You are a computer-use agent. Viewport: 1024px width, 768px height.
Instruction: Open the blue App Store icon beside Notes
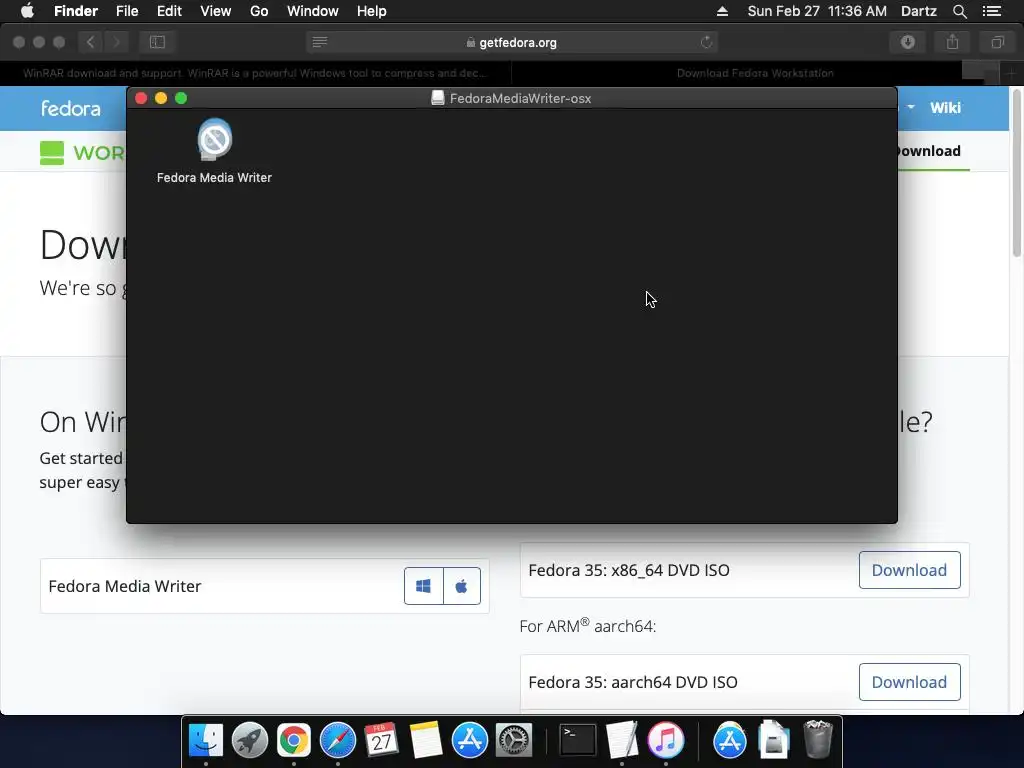[x=470, y=741]
